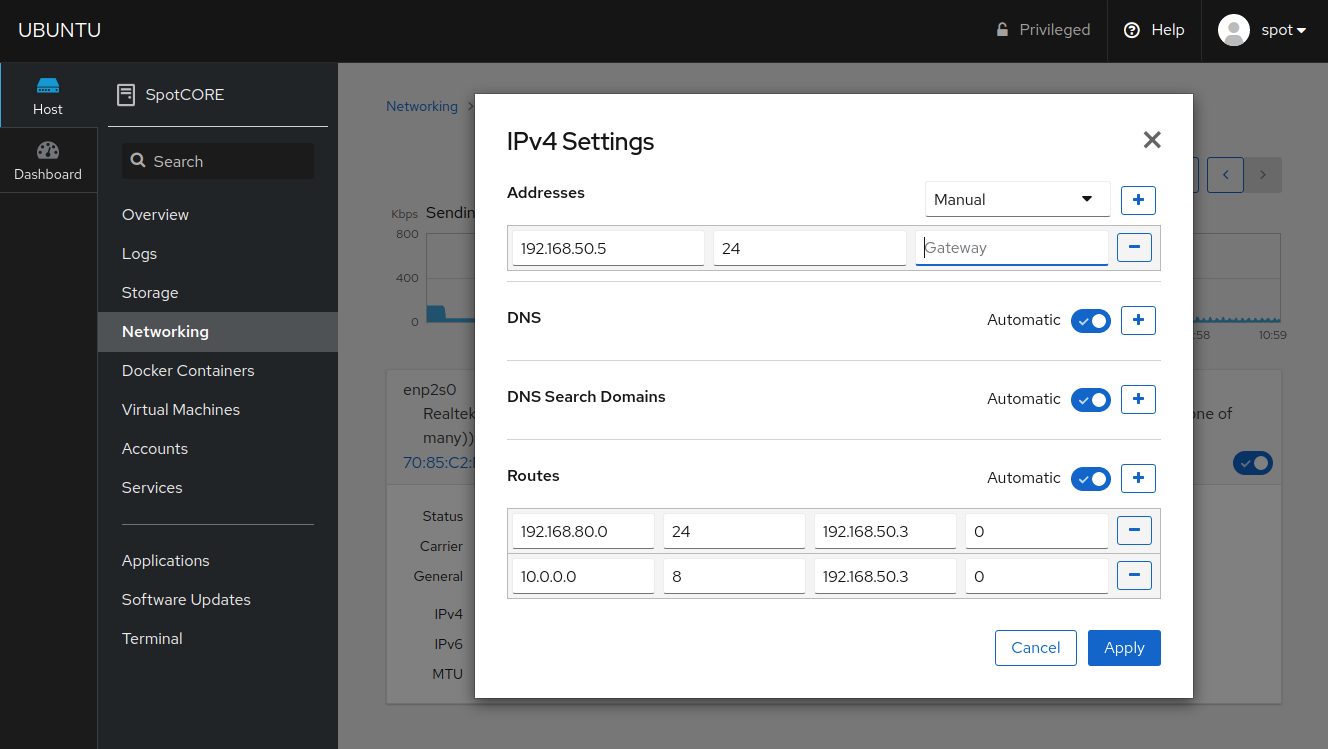This screenshot has width=1328, height=749.
Task: Remove the 192.168.50.5 address row
Action: pyautogui.click(x=1134, y=247)
